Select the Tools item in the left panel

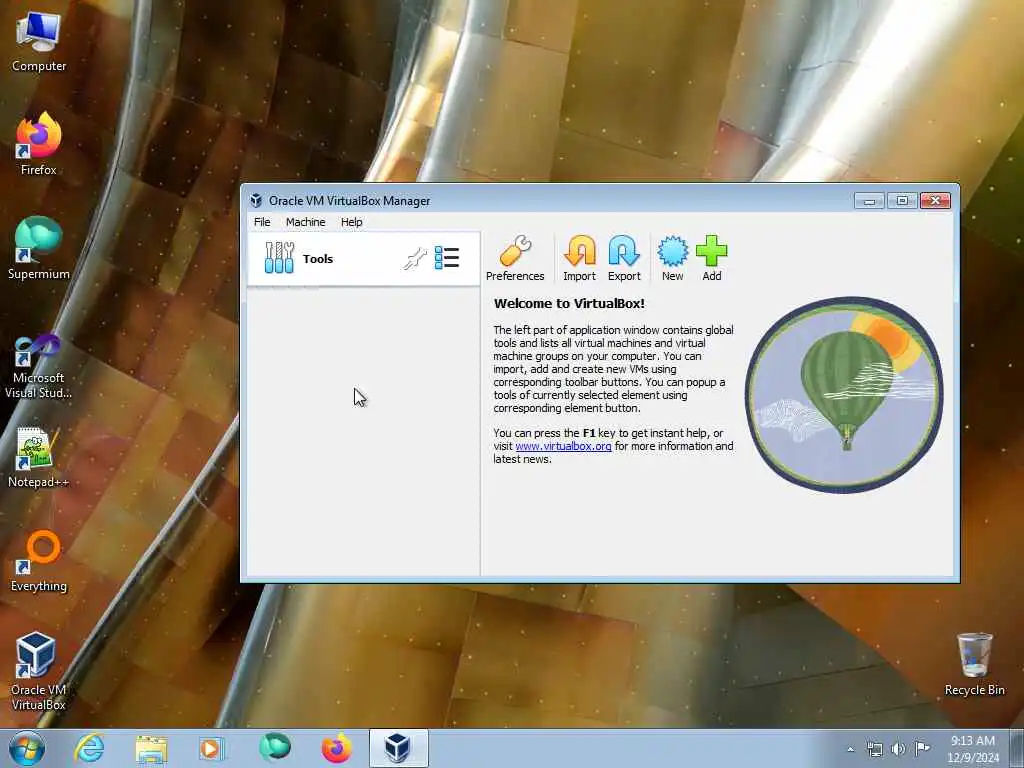(363, 259)
